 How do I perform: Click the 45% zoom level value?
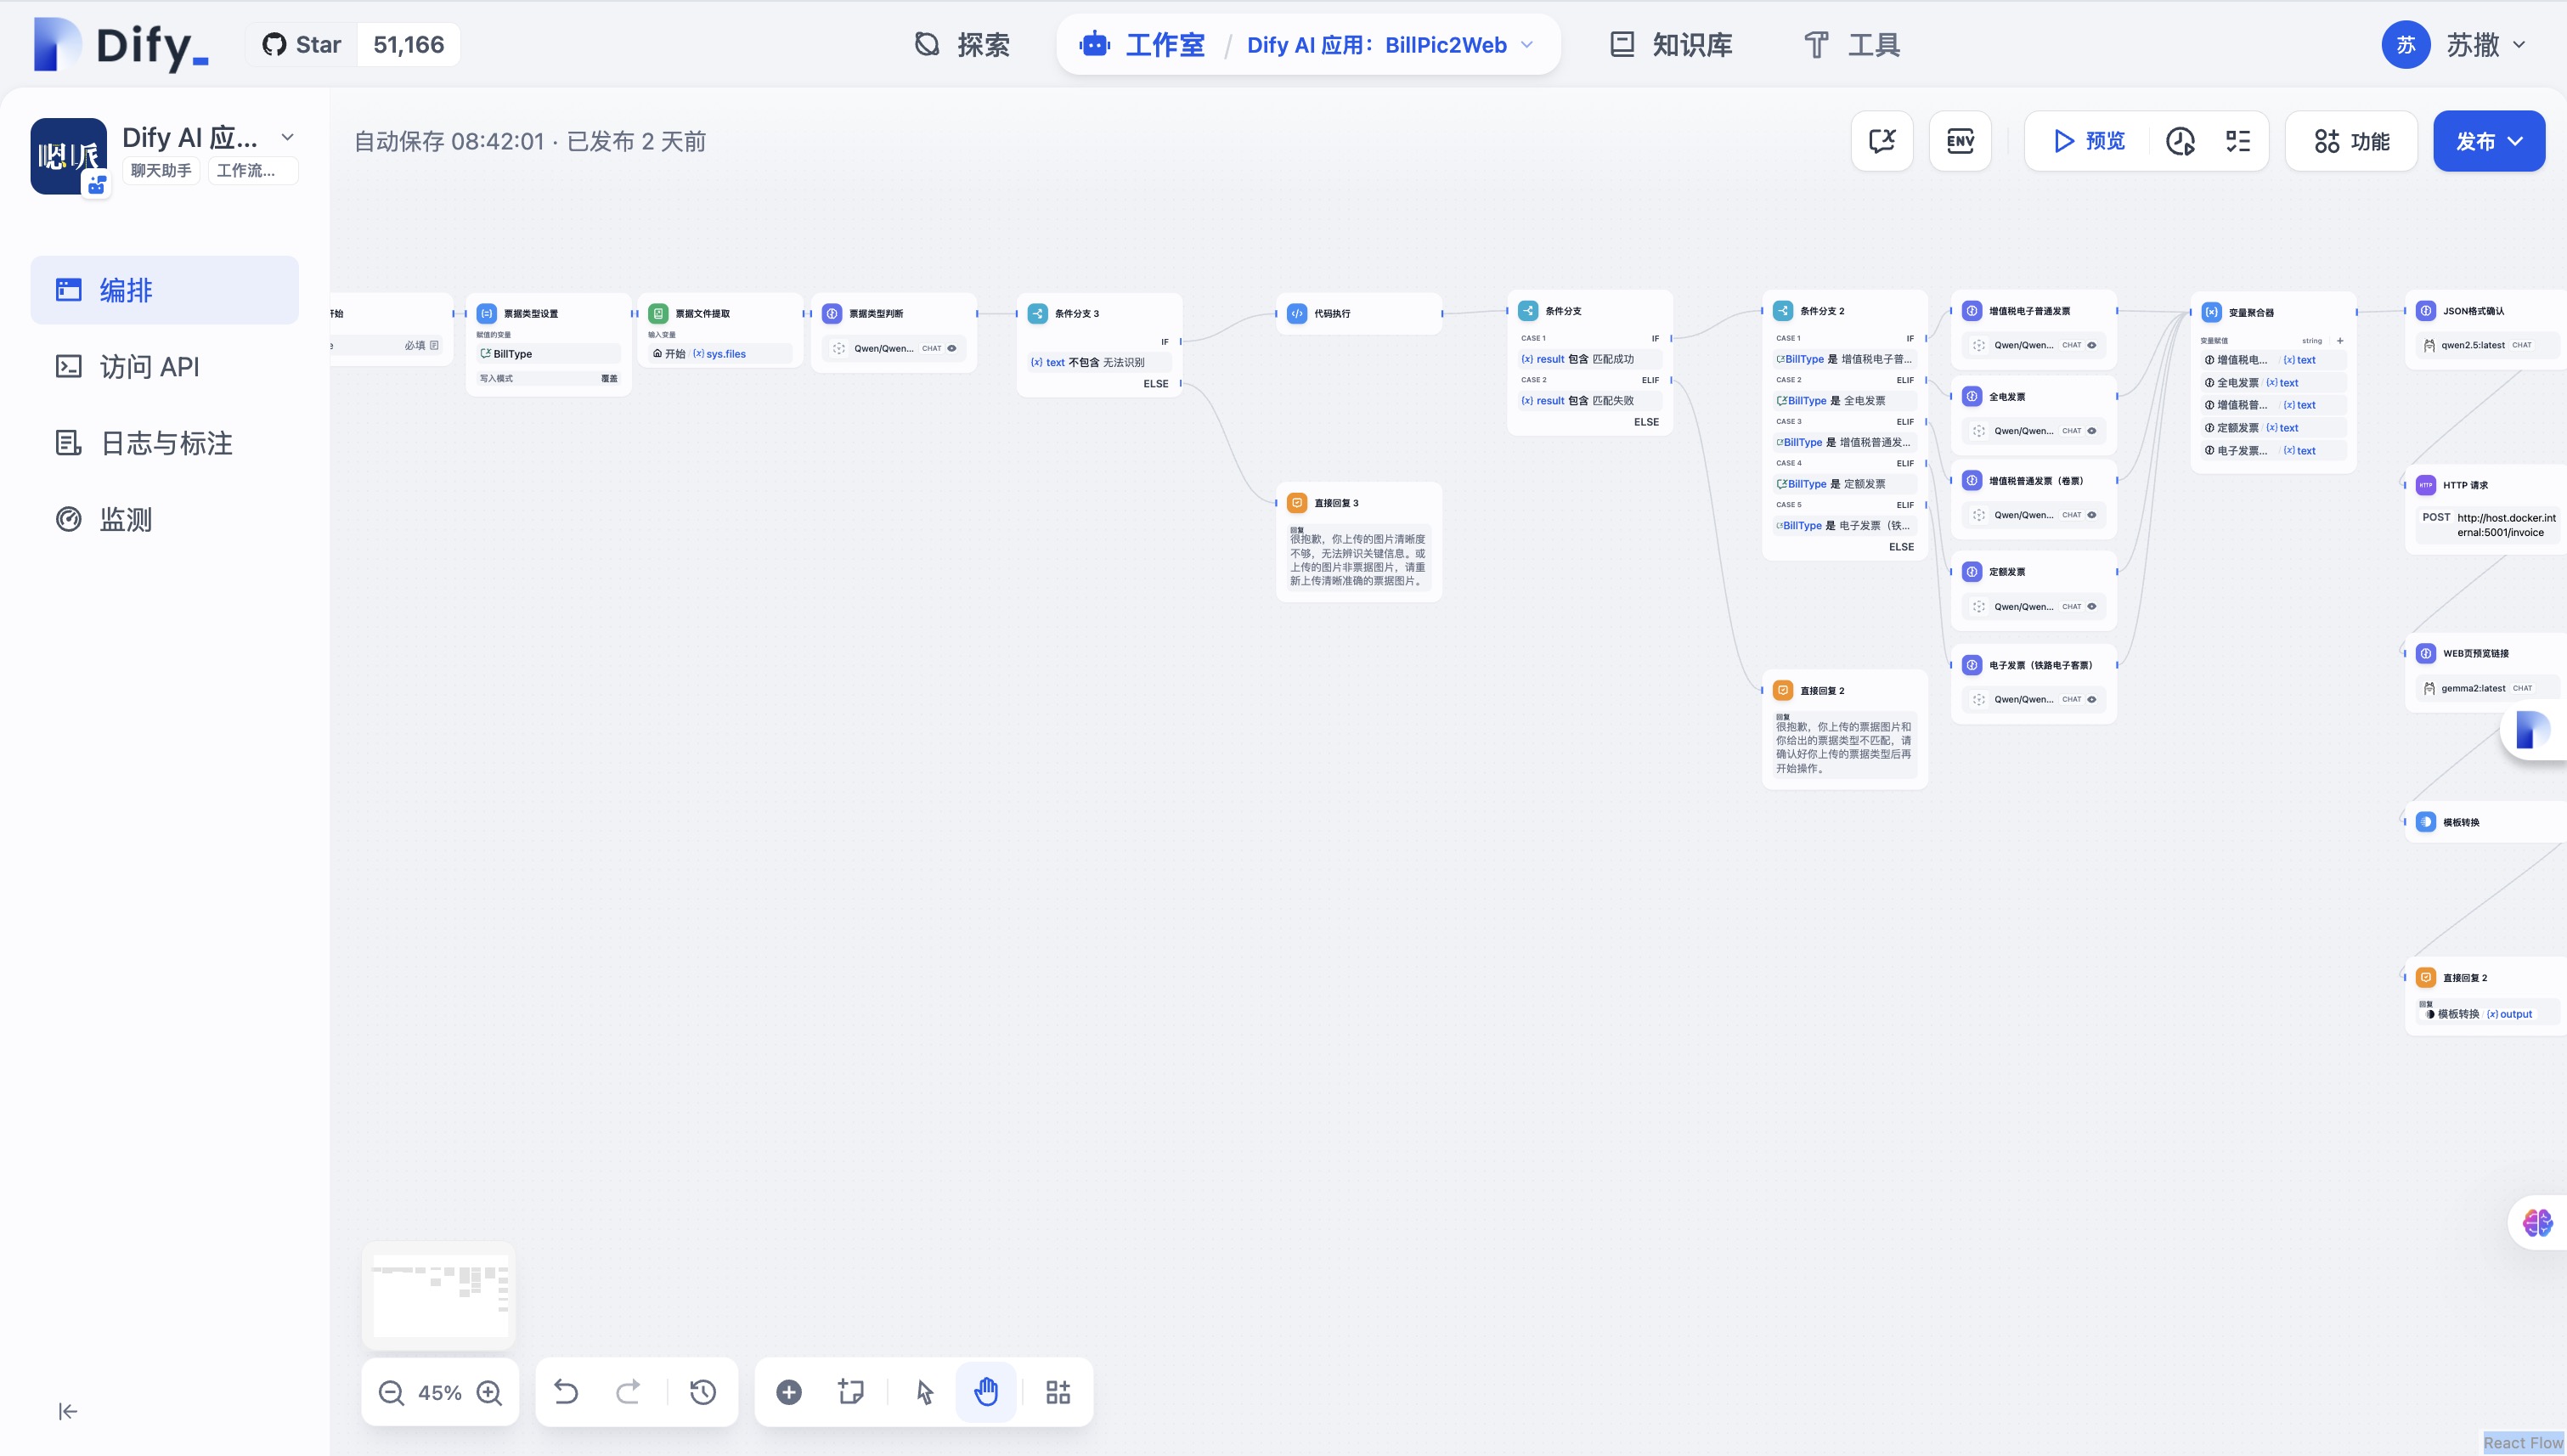[440, 1392]
